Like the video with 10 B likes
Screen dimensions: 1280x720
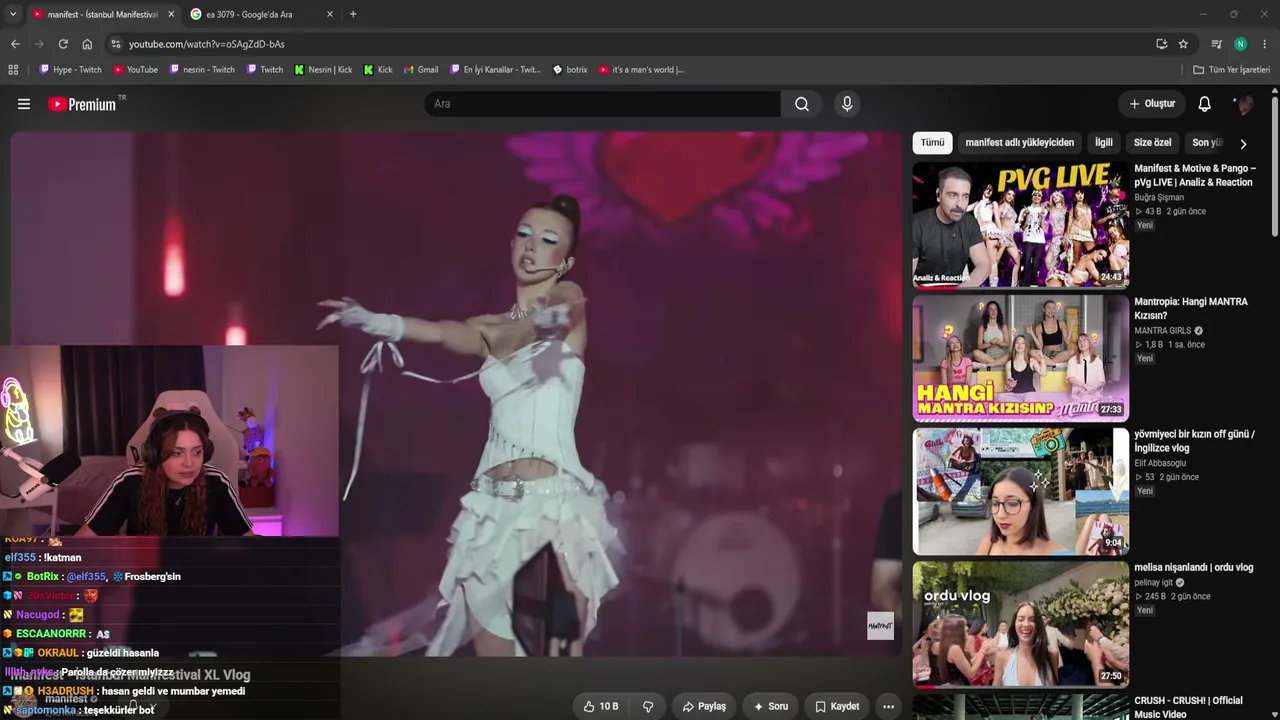tap(601, 706)
